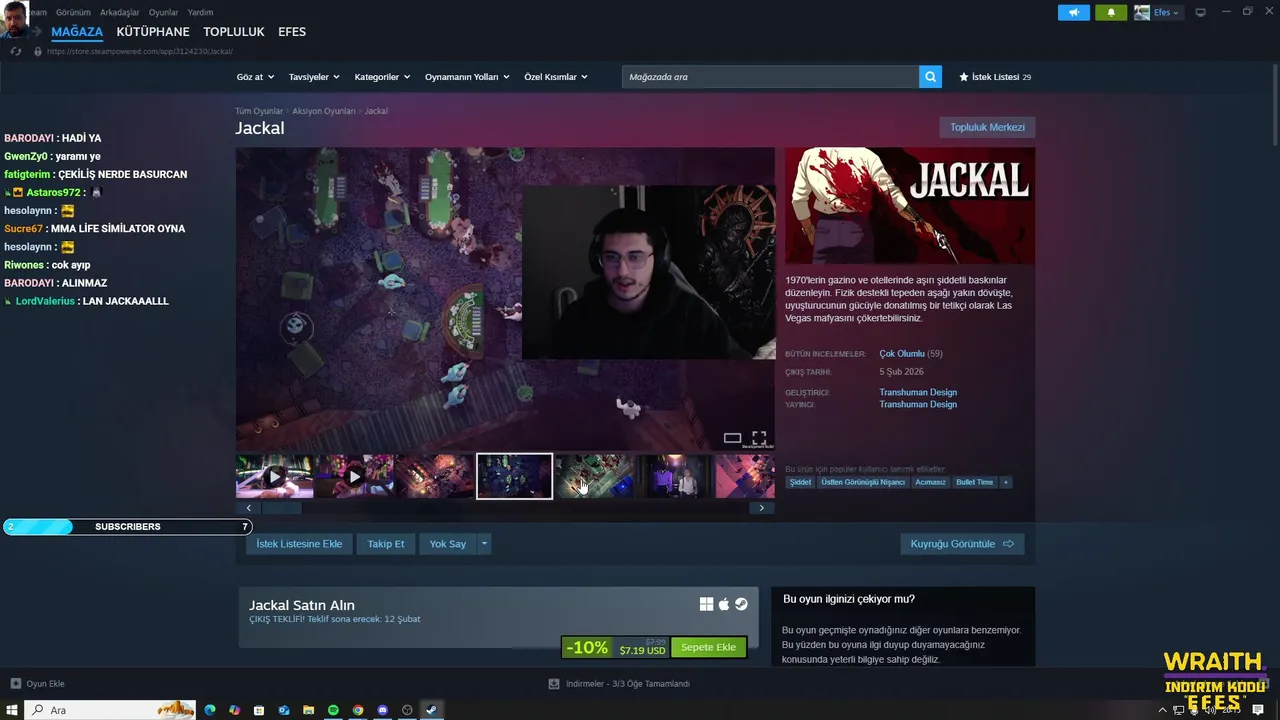Click the Takip Et button

pos(386,544)
